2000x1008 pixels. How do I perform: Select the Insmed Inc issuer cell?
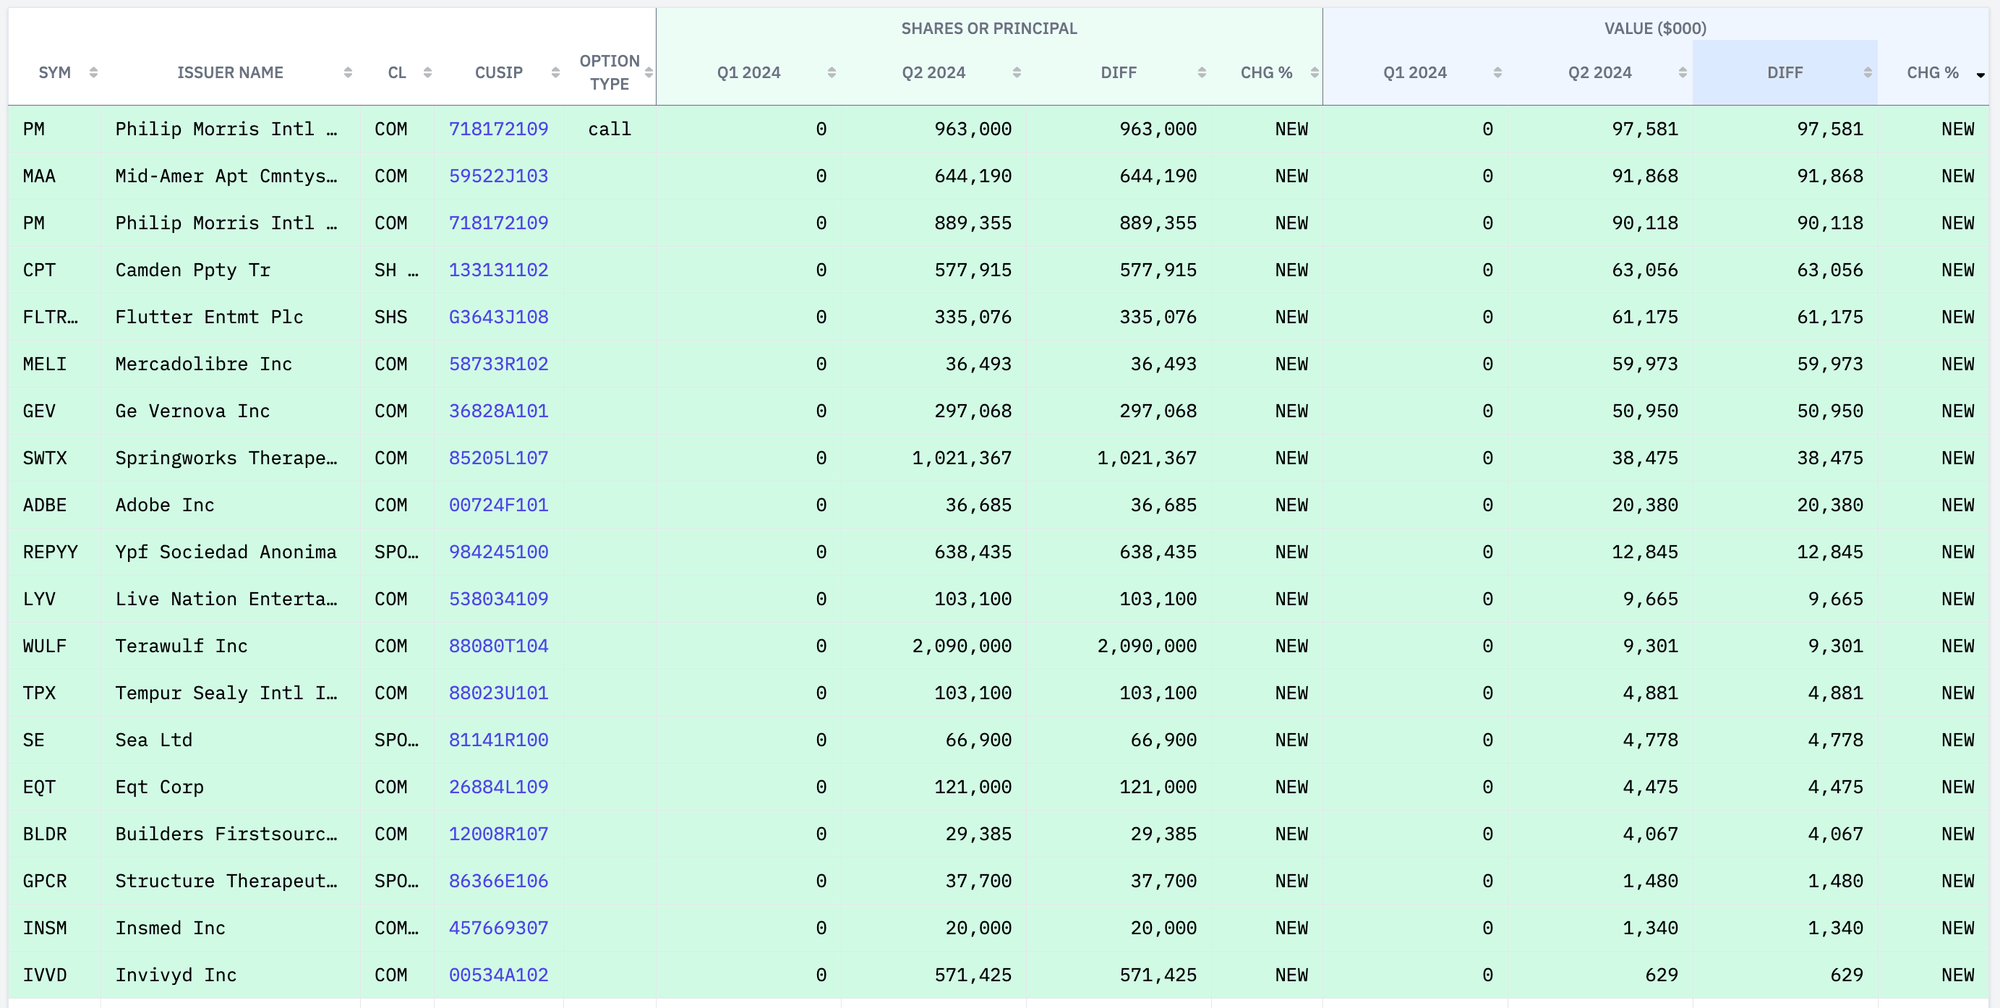(230, 928)
